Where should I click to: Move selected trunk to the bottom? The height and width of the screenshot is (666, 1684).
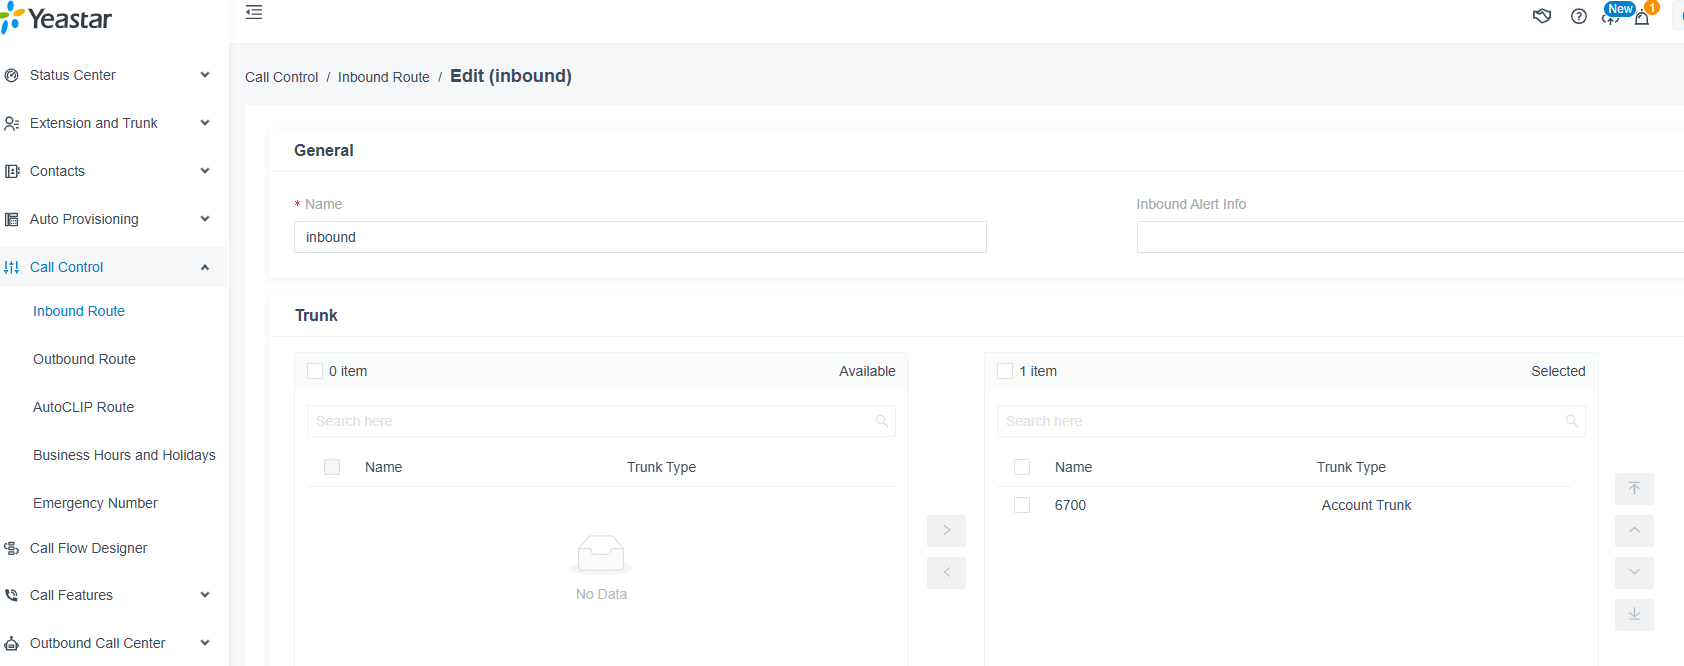pyautogui.click(x=1634, y=615)
